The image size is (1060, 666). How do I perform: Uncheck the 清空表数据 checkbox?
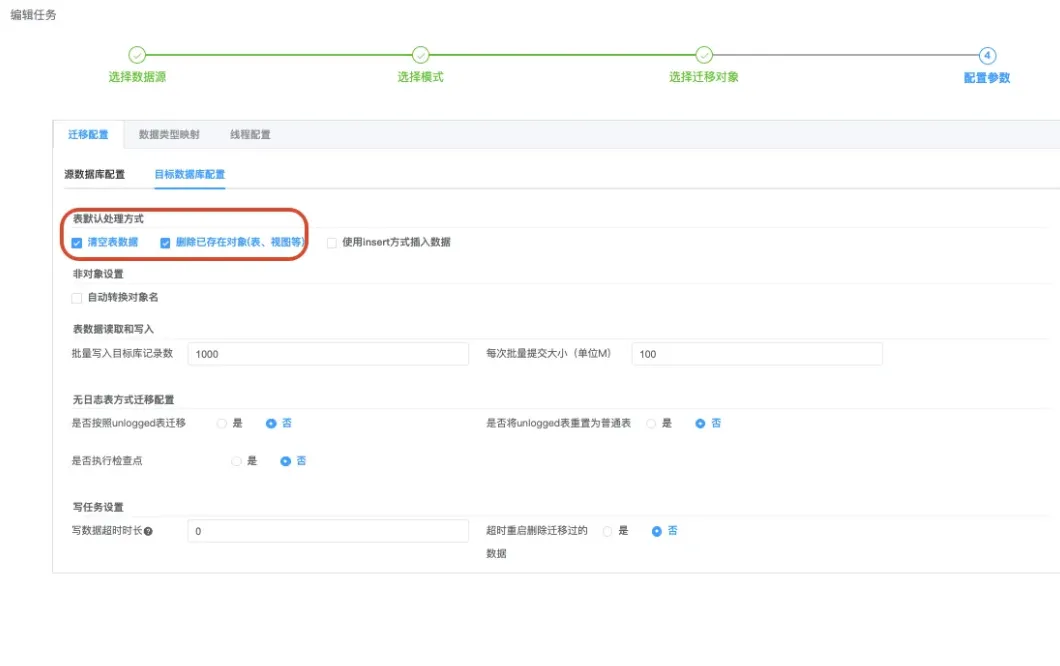point(76,243)
